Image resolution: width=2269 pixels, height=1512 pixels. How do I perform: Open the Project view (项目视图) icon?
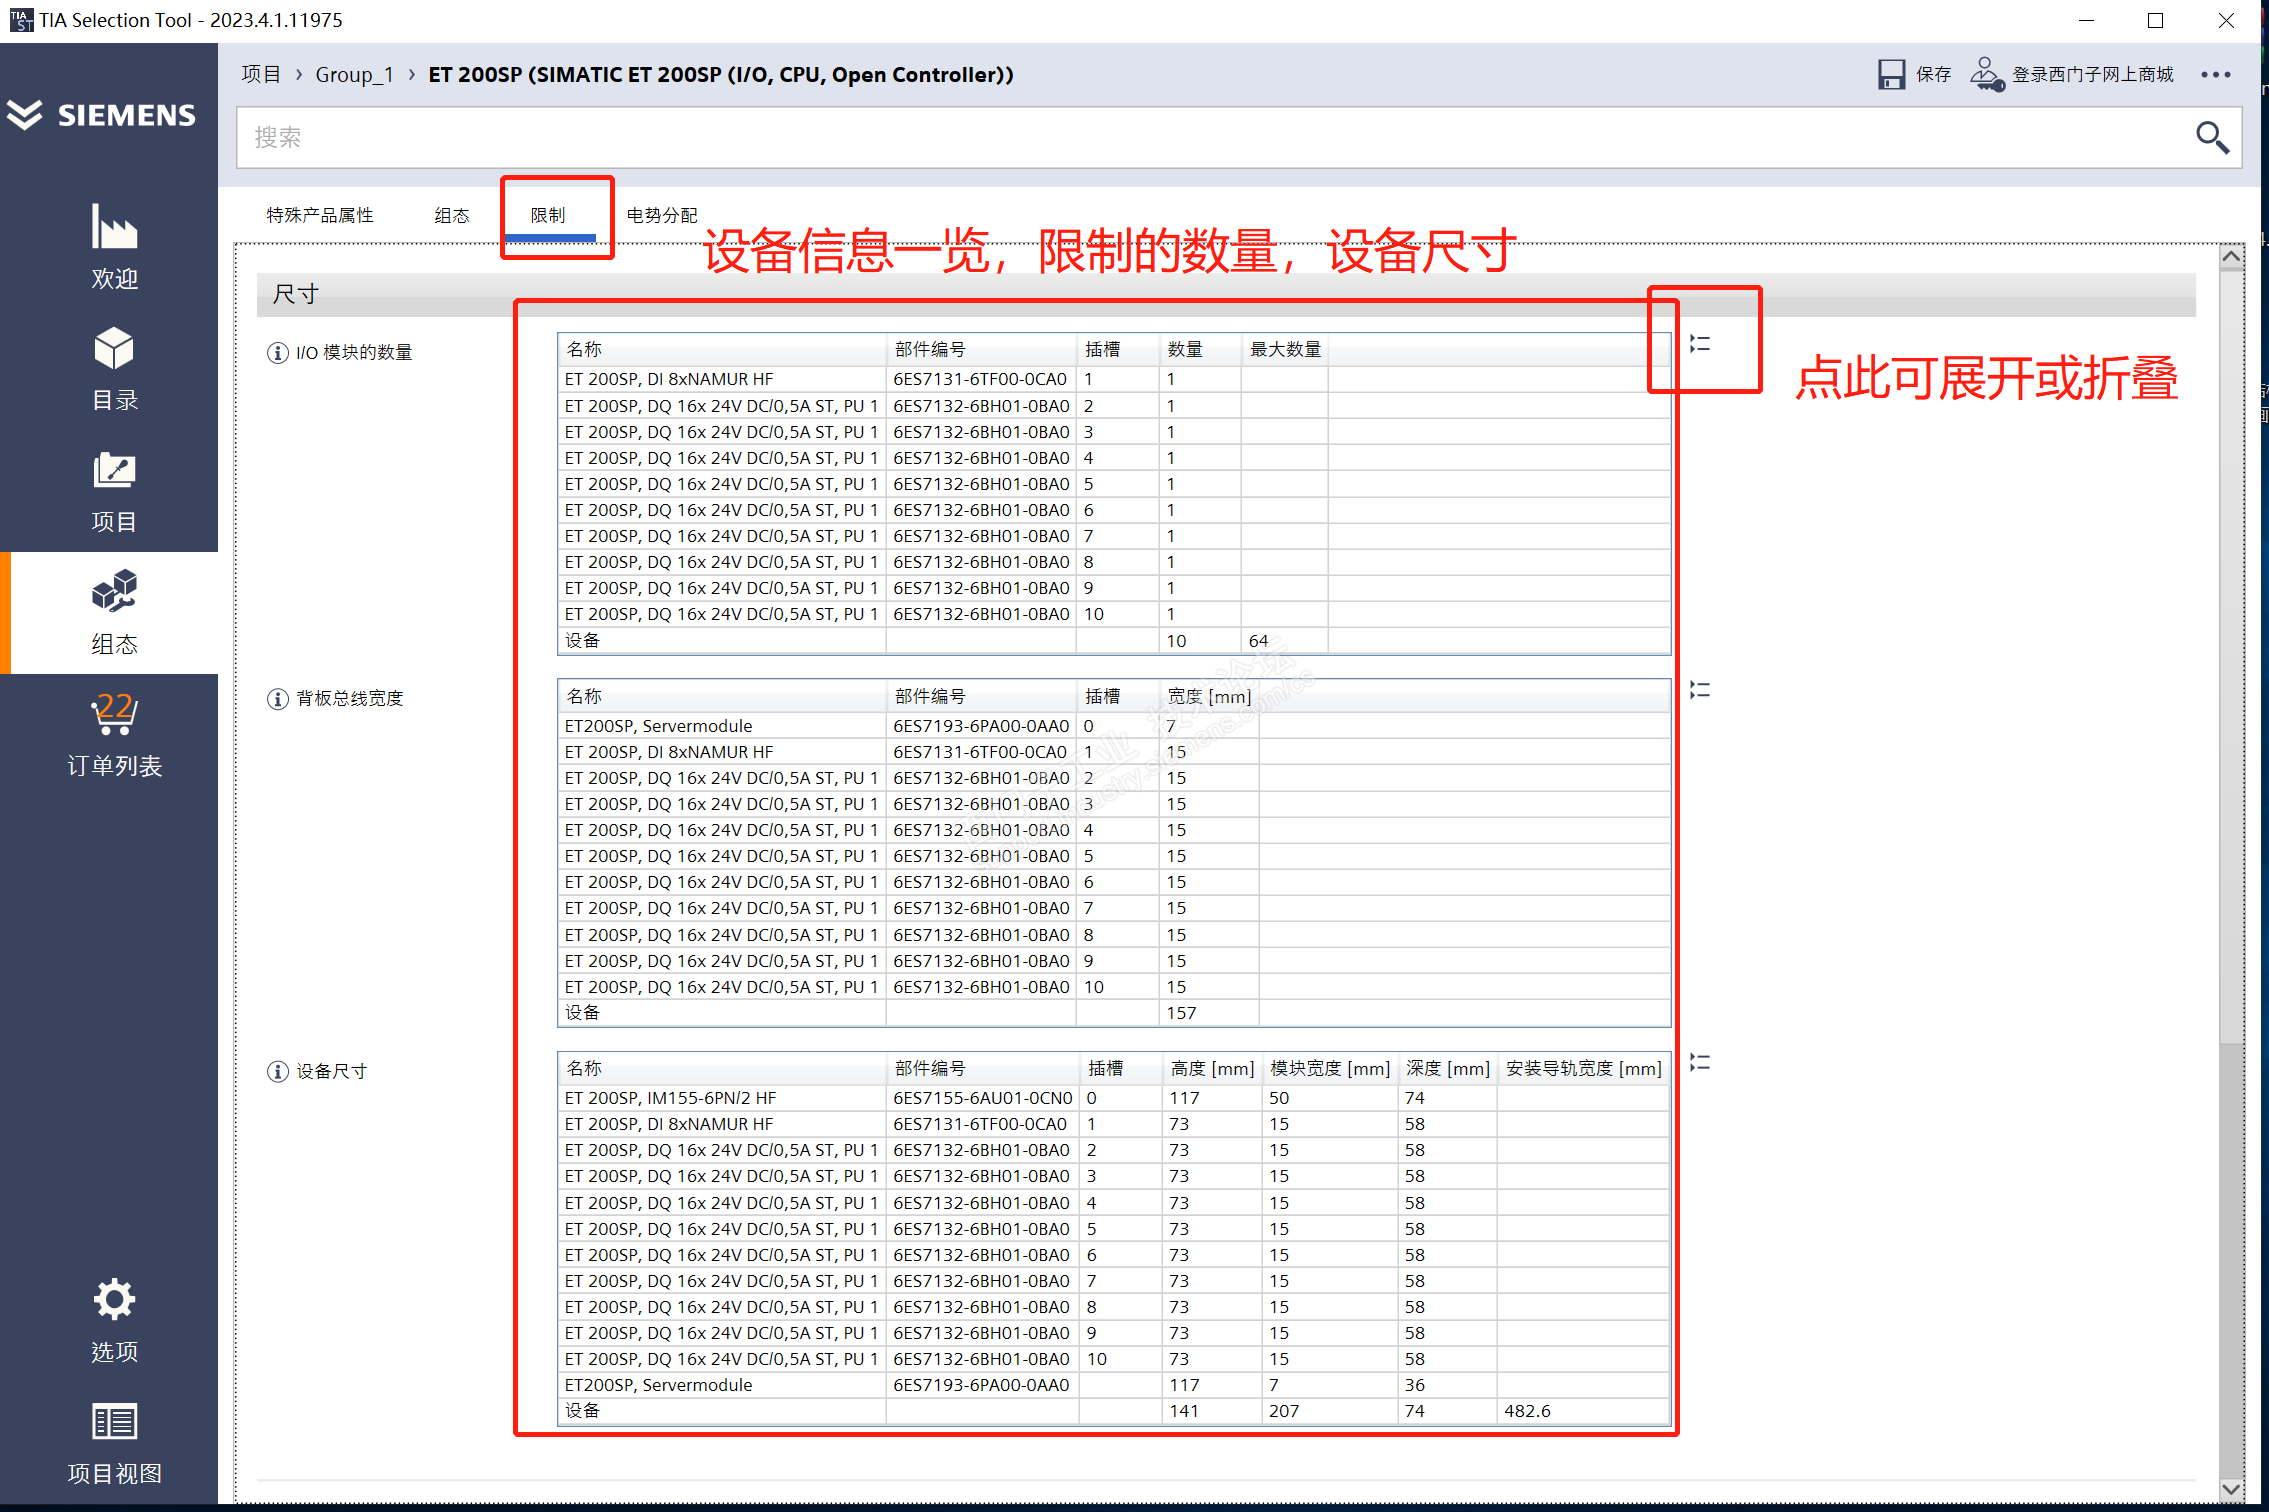coord(114,1421)
